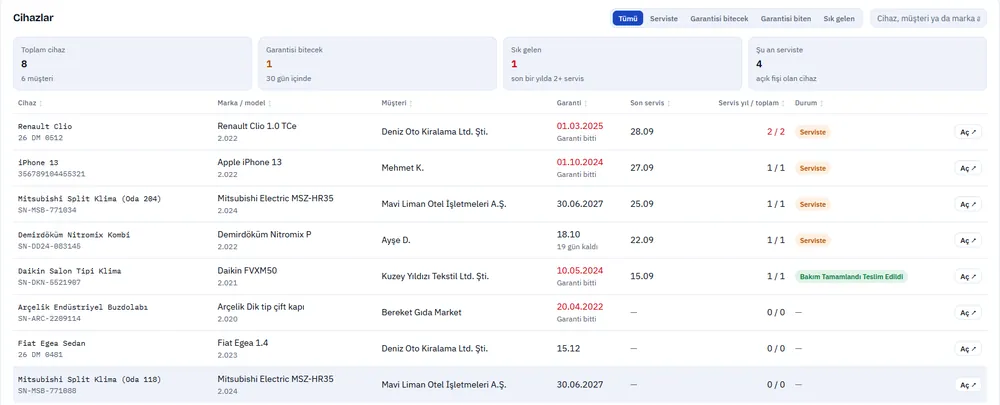Click model Fiat Egea 1.4
Viewport: 1000px width, 405px height.
(243, 343)
